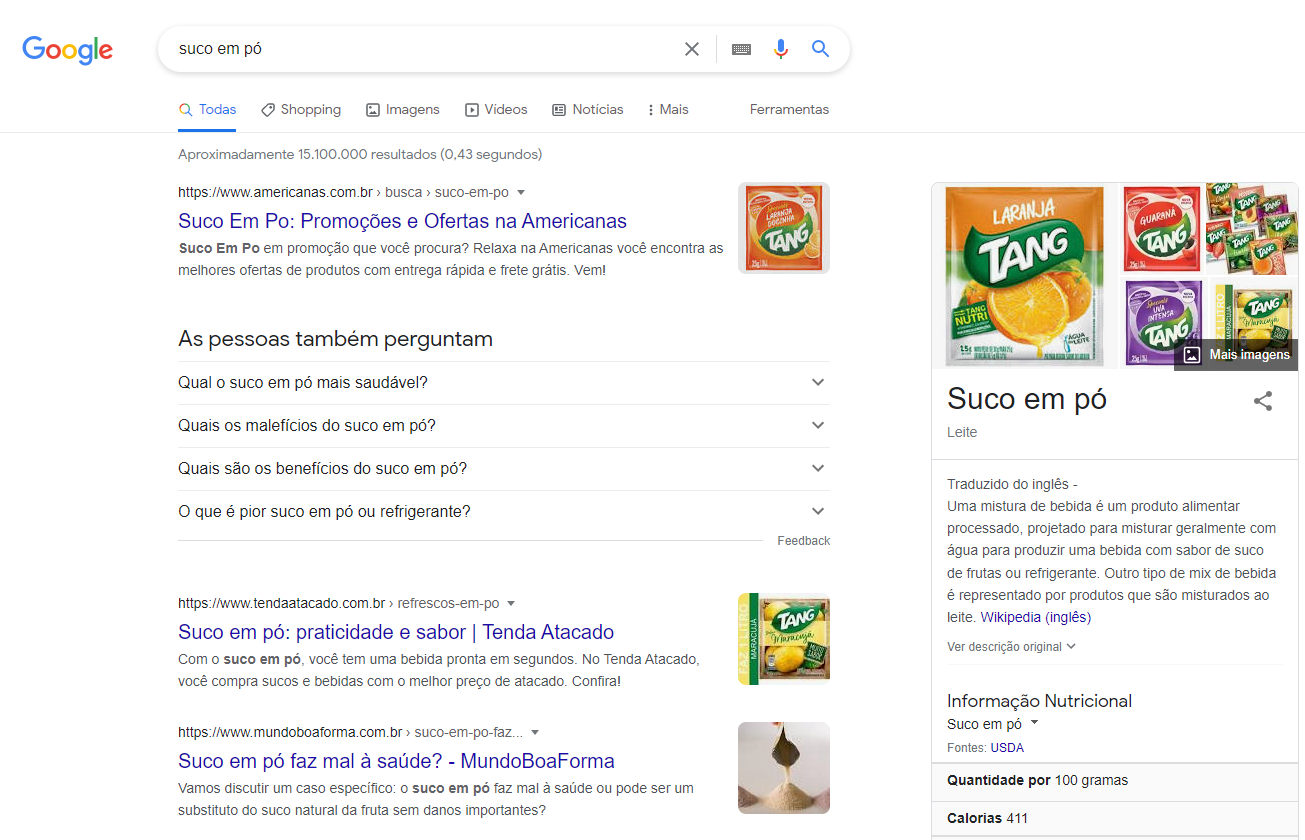This screenshot has width=1305, height=840.
Task: Open the Suco em pó nutrition dropdown
Action: coord(993,724)
